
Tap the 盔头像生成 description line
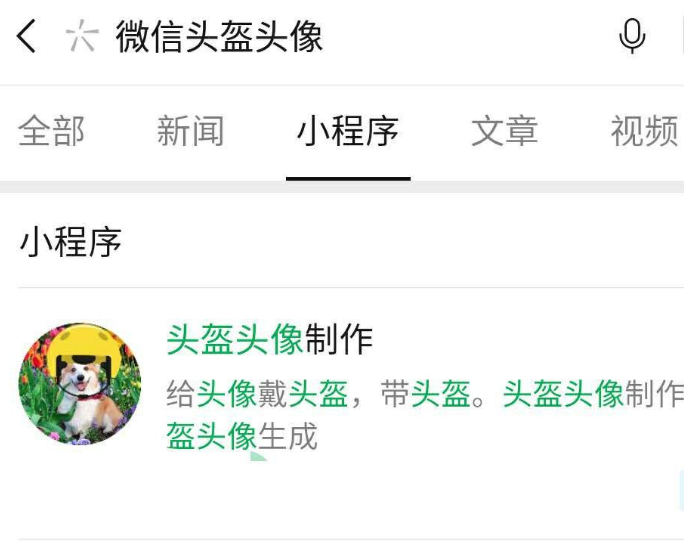tap(242, 436)
